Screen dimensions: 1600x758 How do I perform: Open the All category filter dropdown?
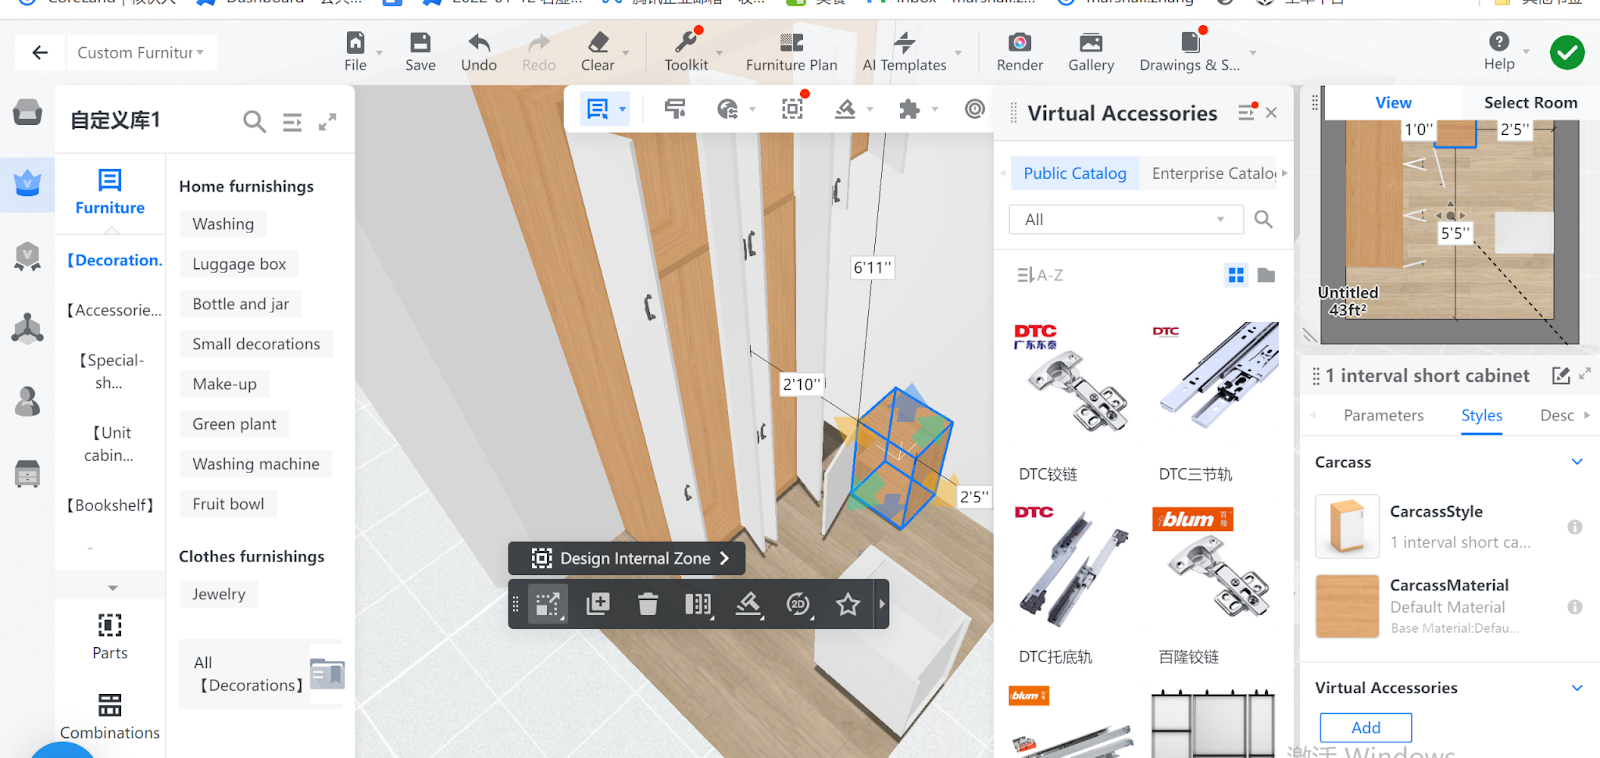(1126, 219)
